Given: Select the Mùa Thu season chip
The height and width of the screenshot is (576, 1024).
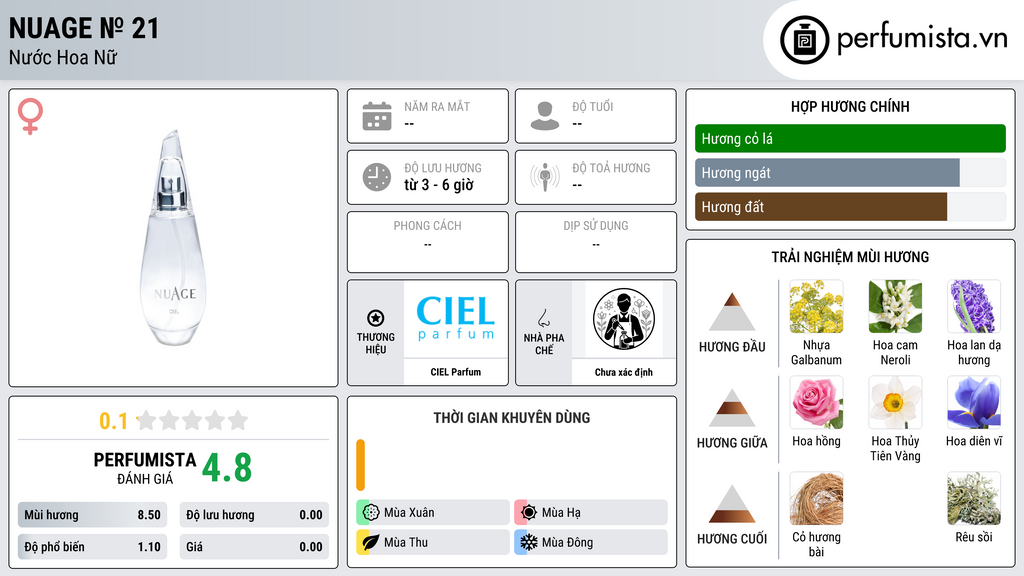Looking at the screenshot, I should pyautogui.click(x=432, y=542).
